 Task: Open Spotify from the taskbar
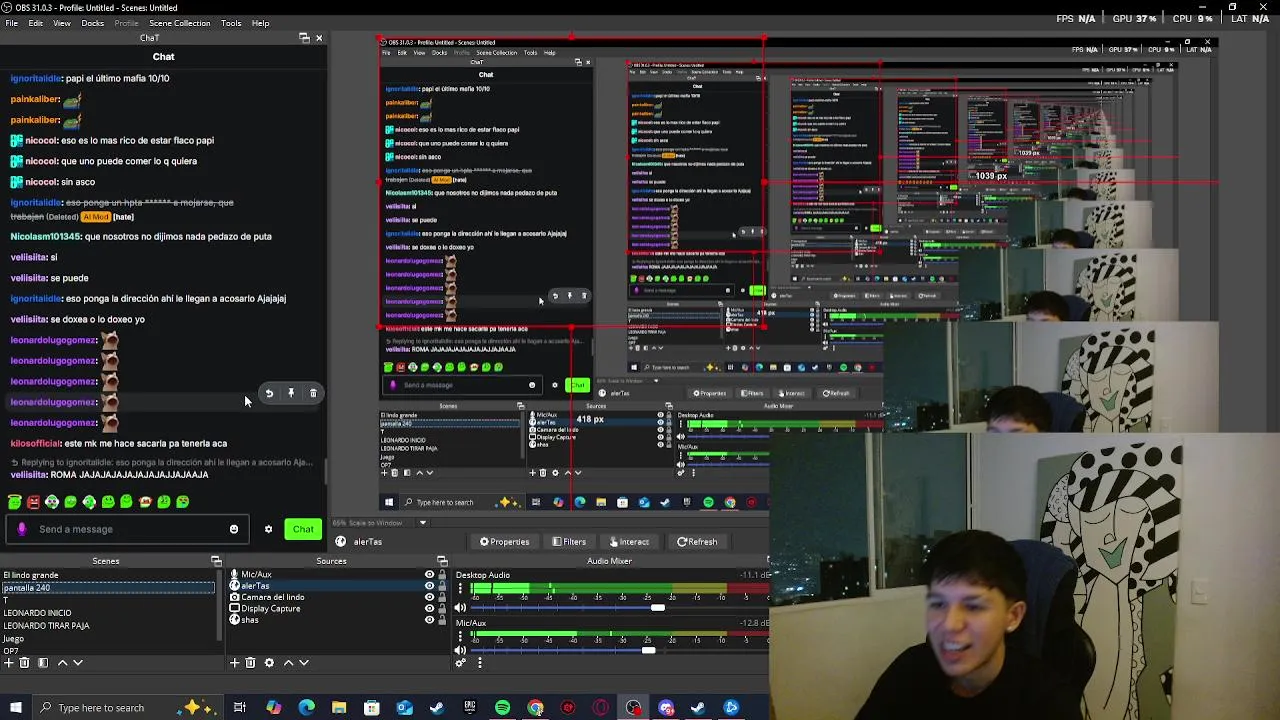pos(502,708)
